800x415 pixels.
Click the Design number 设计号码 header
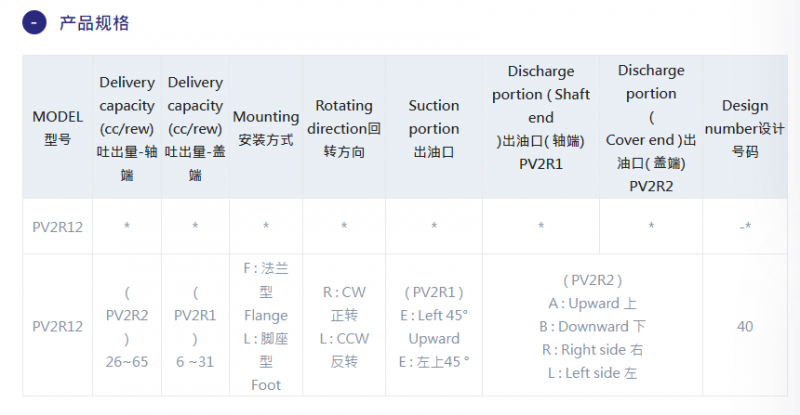[745, 128]
